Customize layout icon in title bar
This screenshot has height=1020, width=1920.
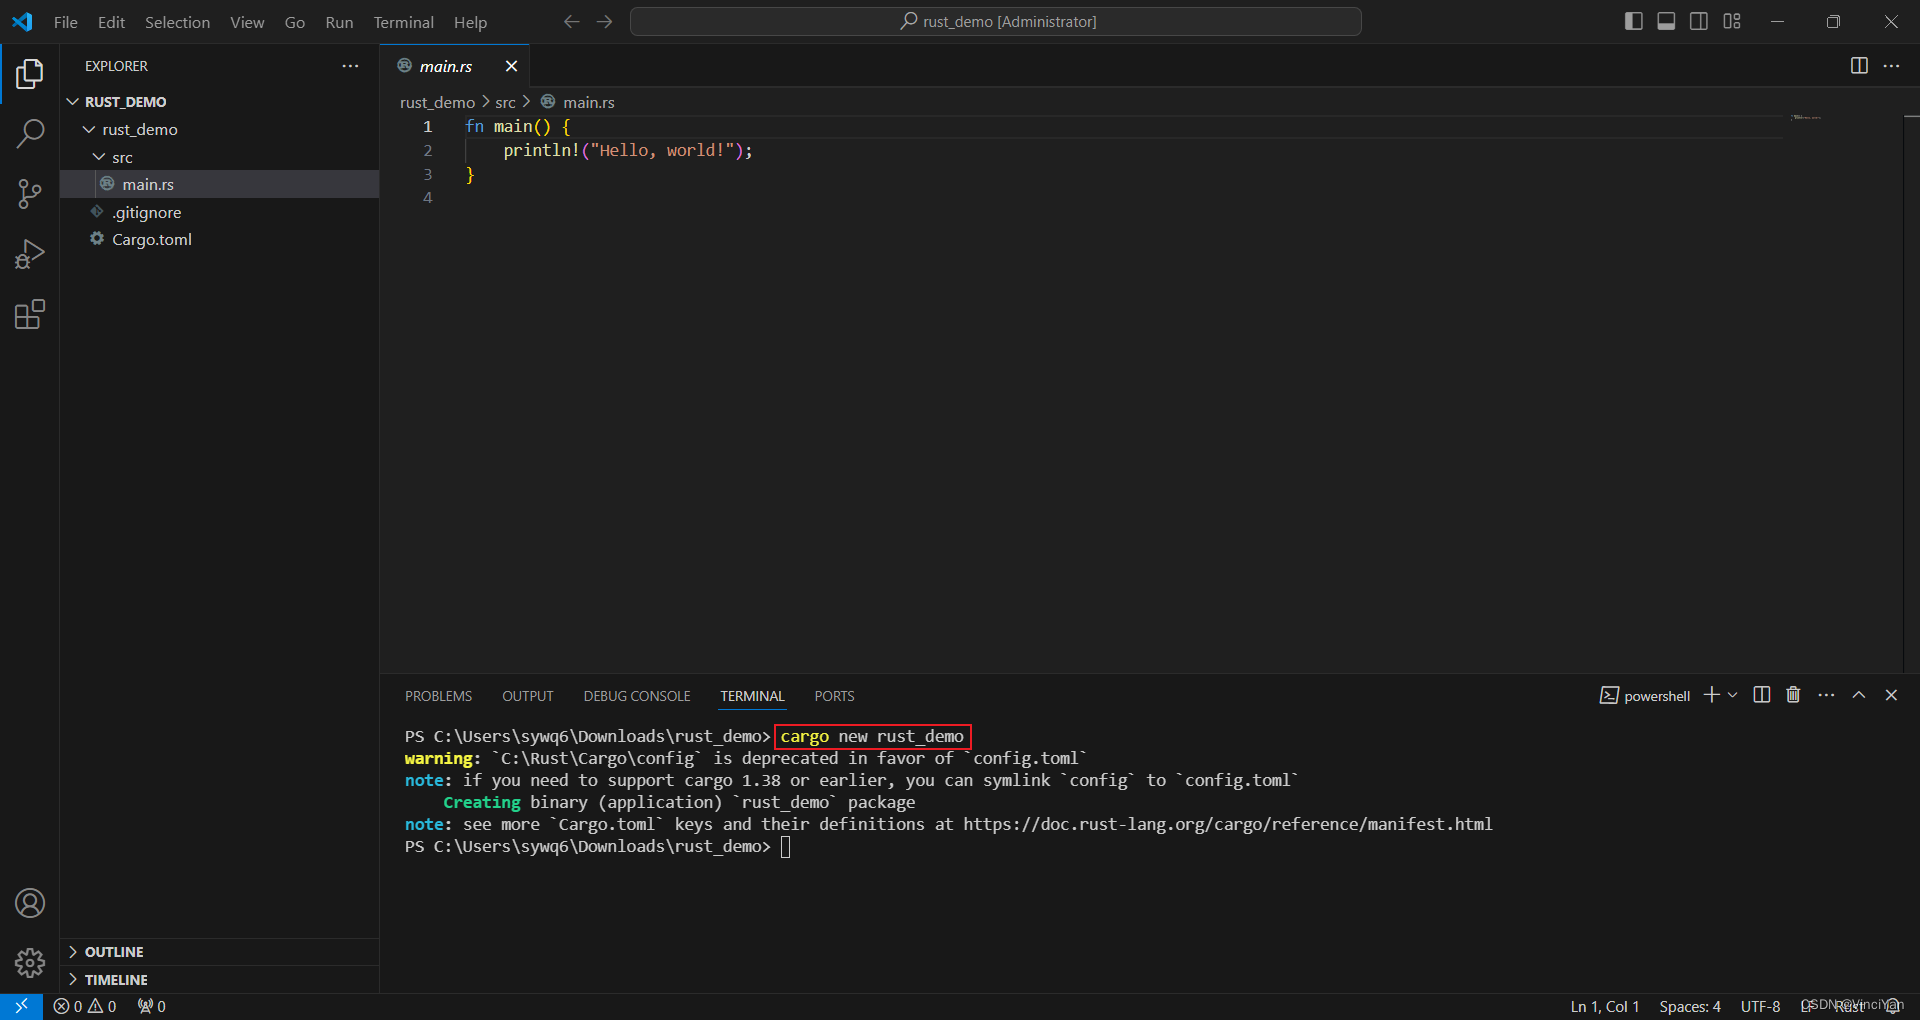click(x=1732, y=21)
